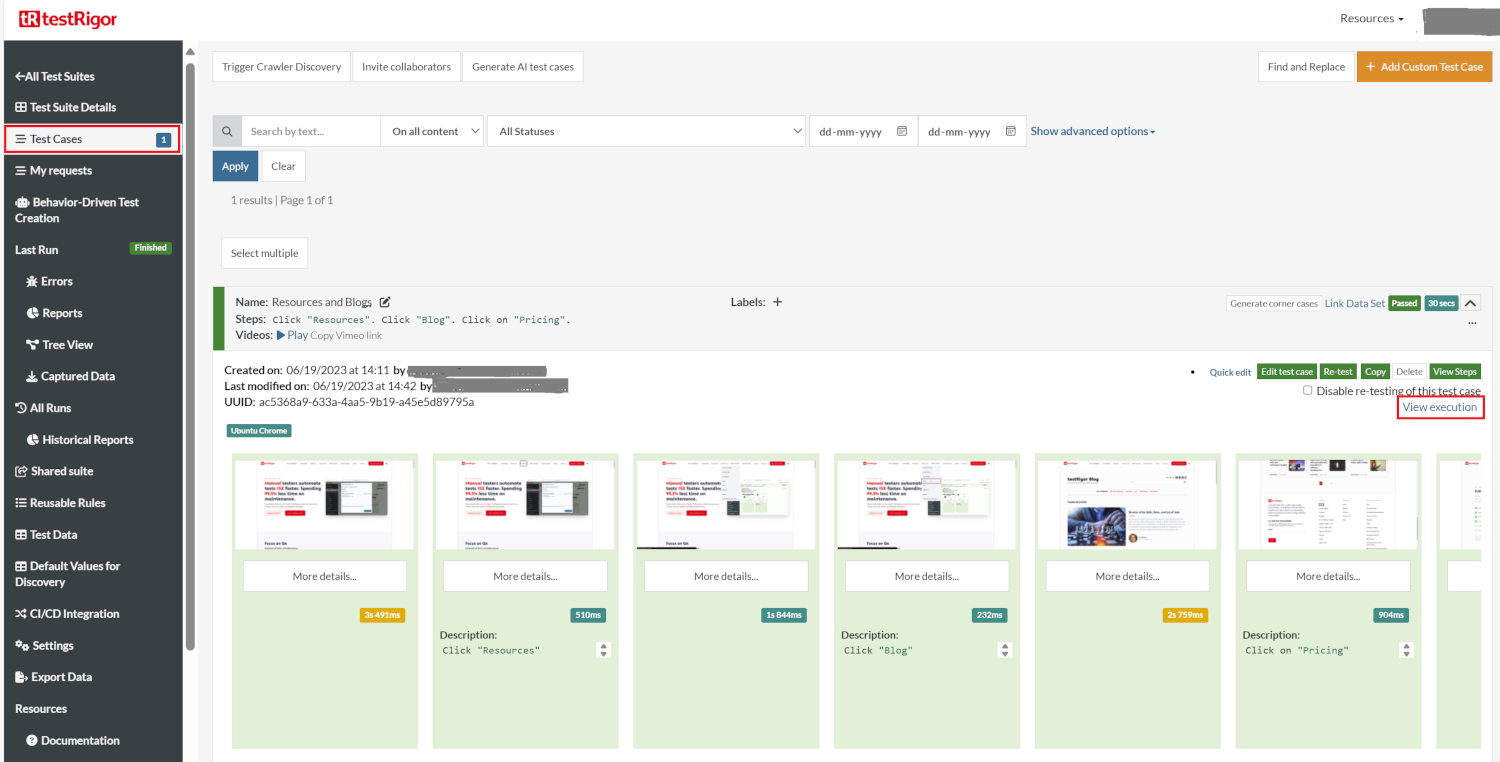
Task: Click the View execution link
Action: tap(1439, 407)
